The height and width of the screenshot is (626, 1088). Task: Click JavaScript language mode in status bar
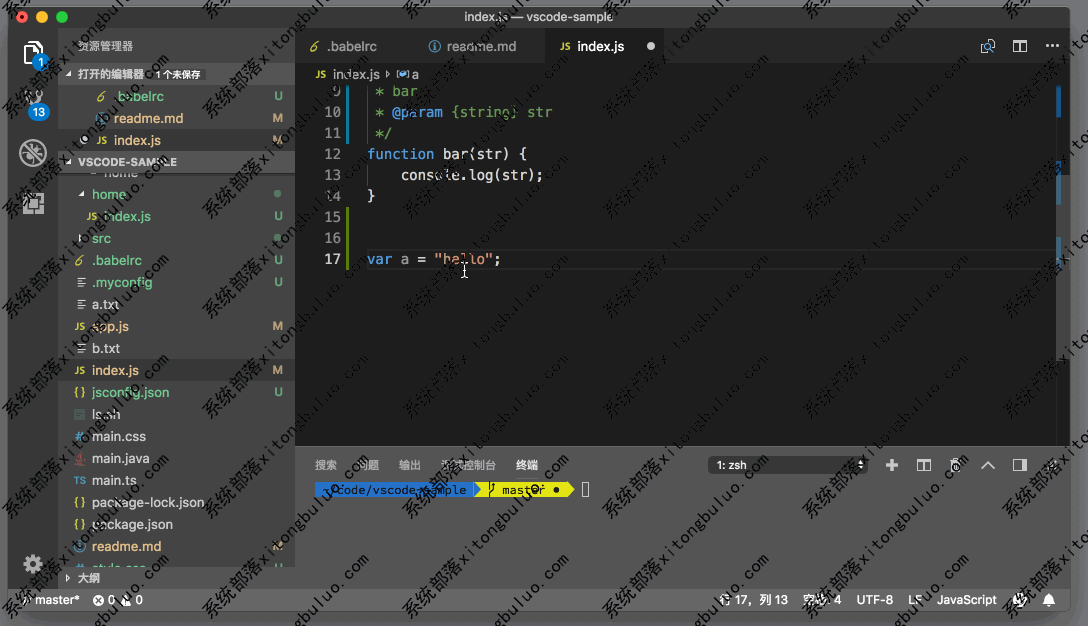[x=966, y=600]
